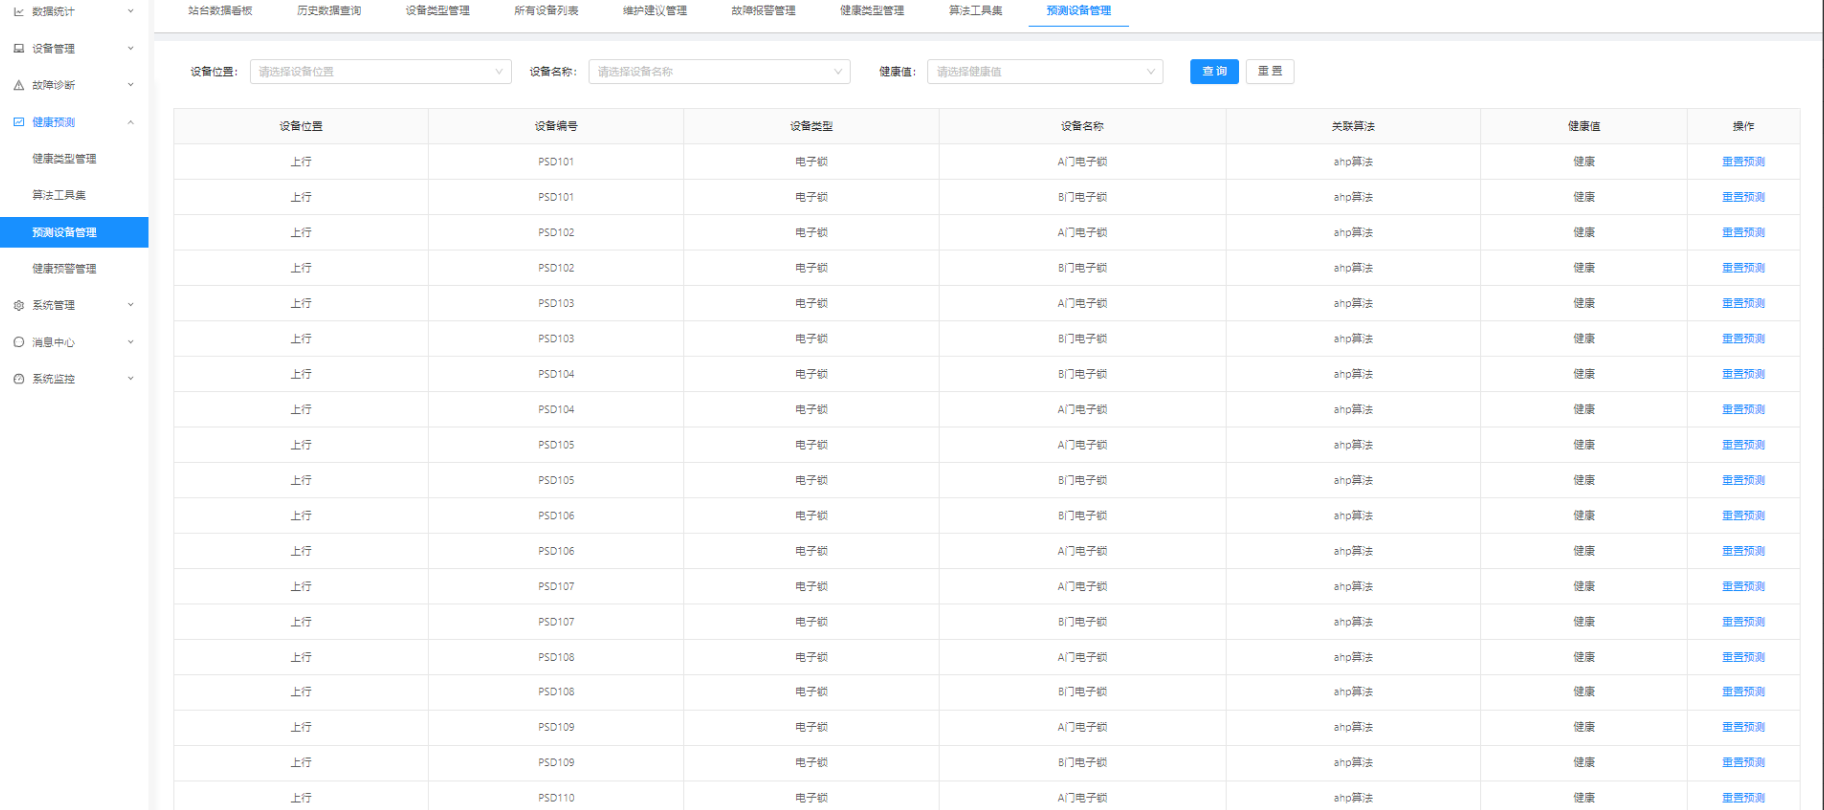This screenshot has width=1824, height=810.
Task: Switch to the 故障报警管理 tab
Action: click(x=763, y=11)
